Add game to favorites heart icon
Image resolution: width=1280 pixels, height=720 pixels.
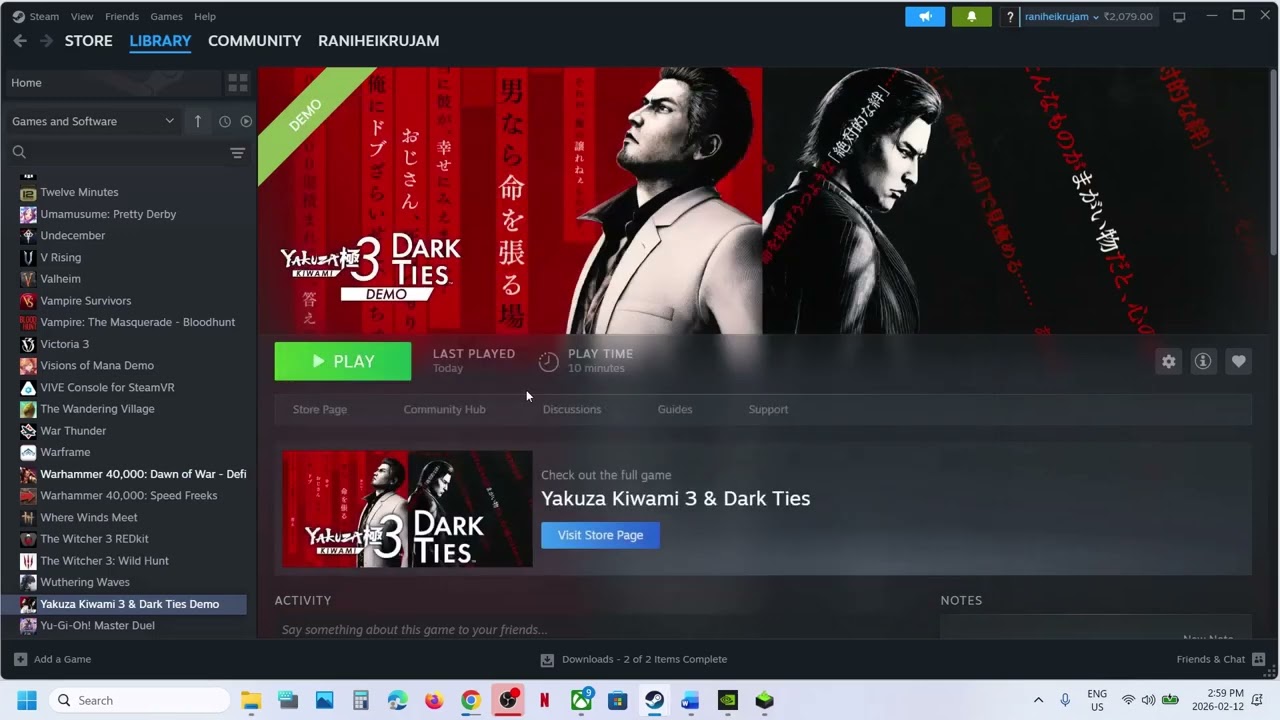[1238, 362]
